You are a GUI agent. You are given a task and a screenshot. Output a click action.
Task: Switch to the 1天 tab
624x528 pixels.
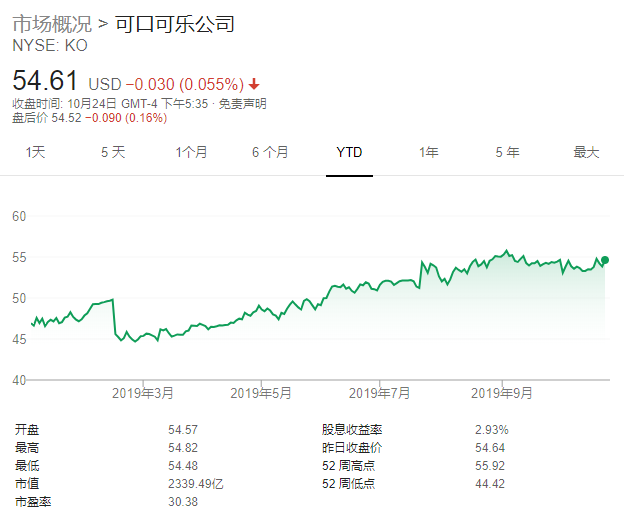pyautogui.click(x=35, y=152)
